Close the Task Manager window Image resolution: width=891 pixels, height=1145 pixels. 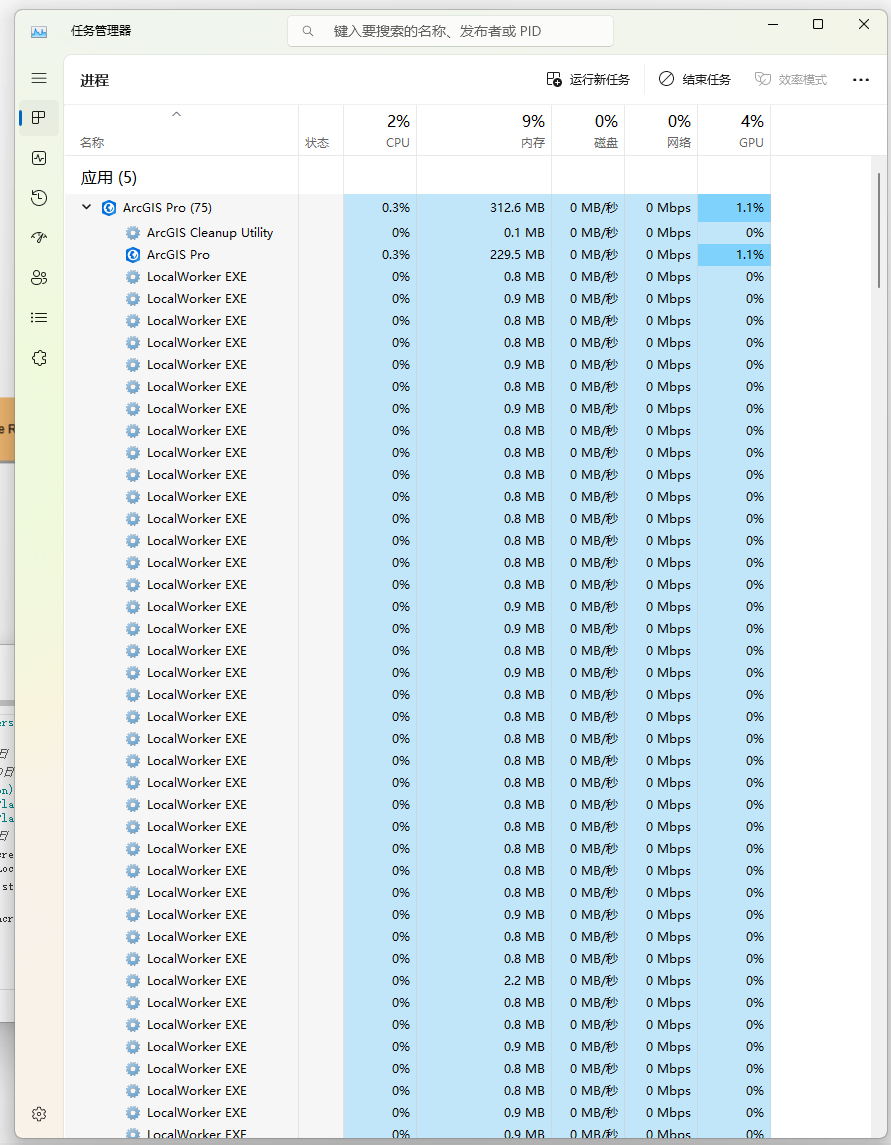pyautogui.click(x=863, y=25)
